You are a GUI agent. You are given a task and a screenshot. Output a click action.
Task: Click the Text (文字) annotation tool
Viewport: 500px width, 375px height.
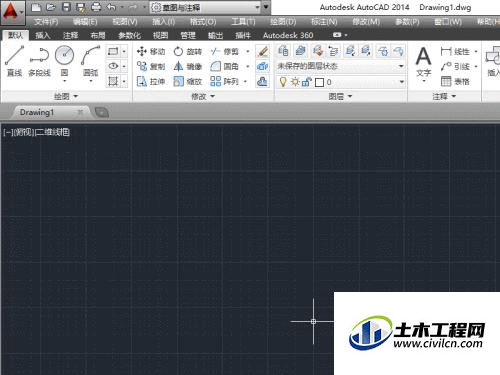[423, 64]
